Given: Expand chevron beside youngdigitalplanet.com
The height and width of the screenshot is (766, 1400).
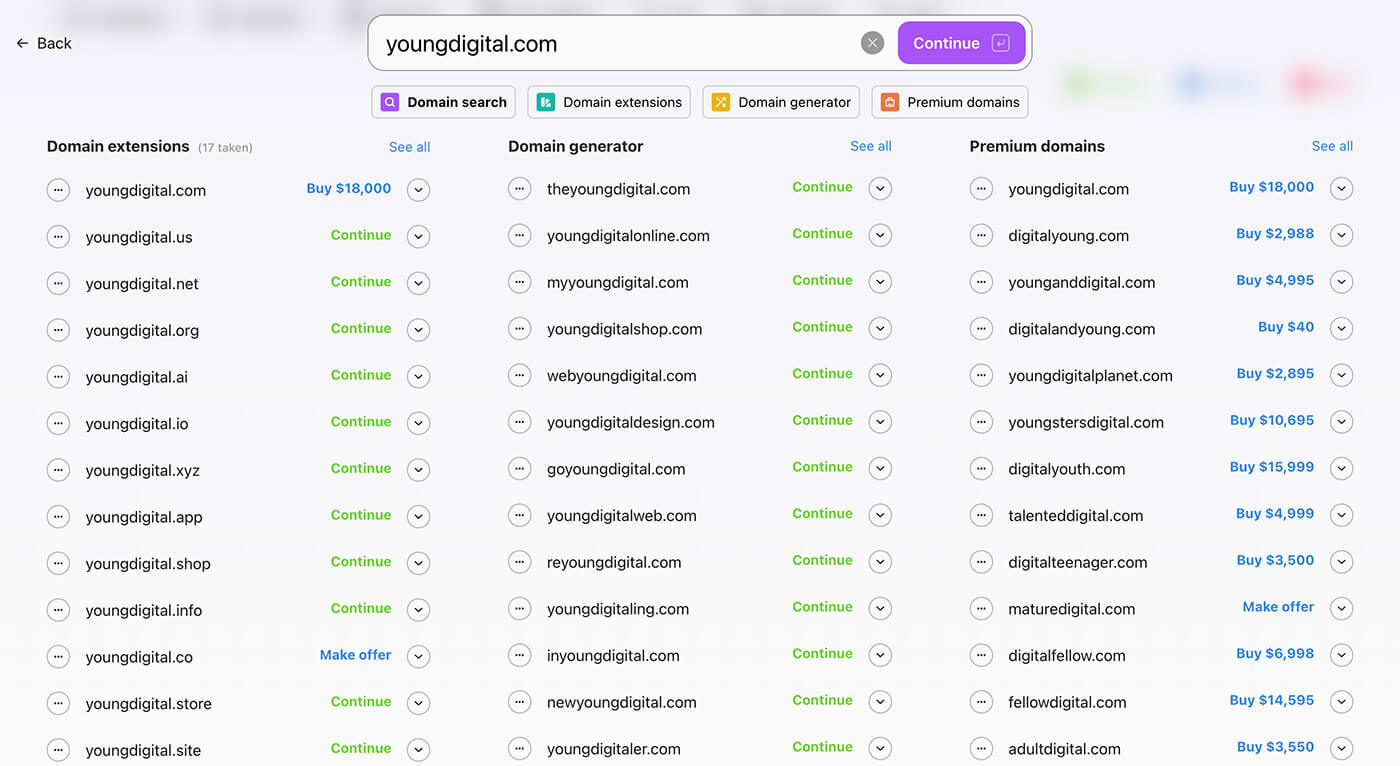Looking at the screenshot, I should pyautogui.click(x=1341, y=376).
